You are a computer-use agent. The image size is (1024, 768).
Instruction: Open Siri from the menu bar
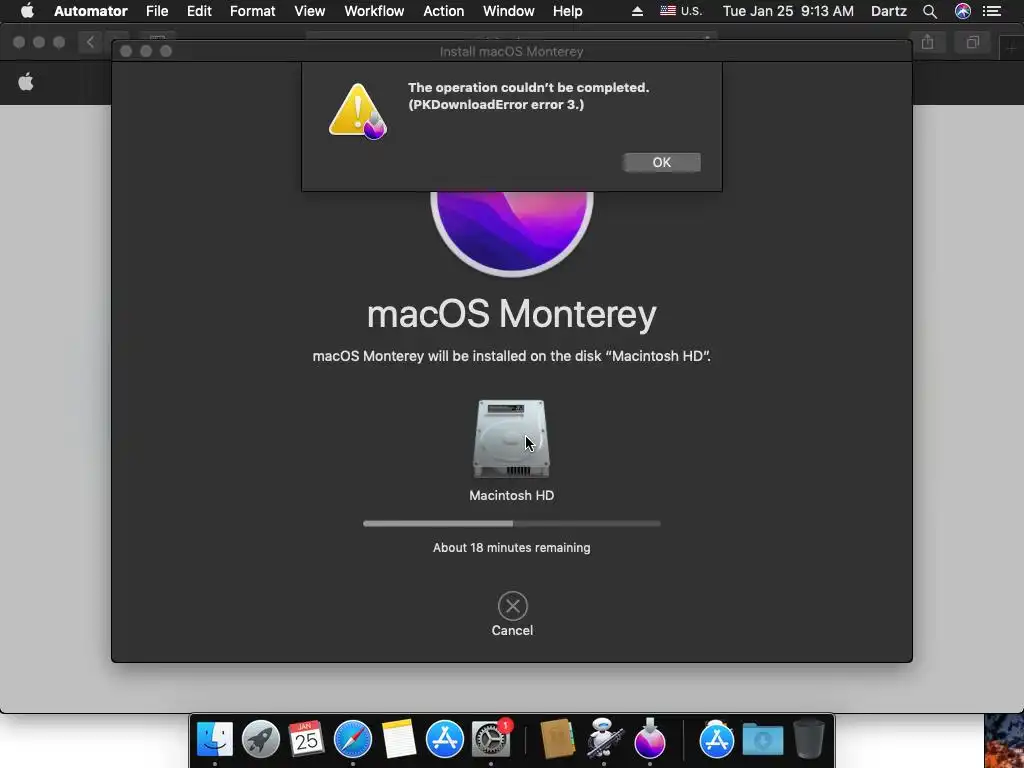[963, 11]
